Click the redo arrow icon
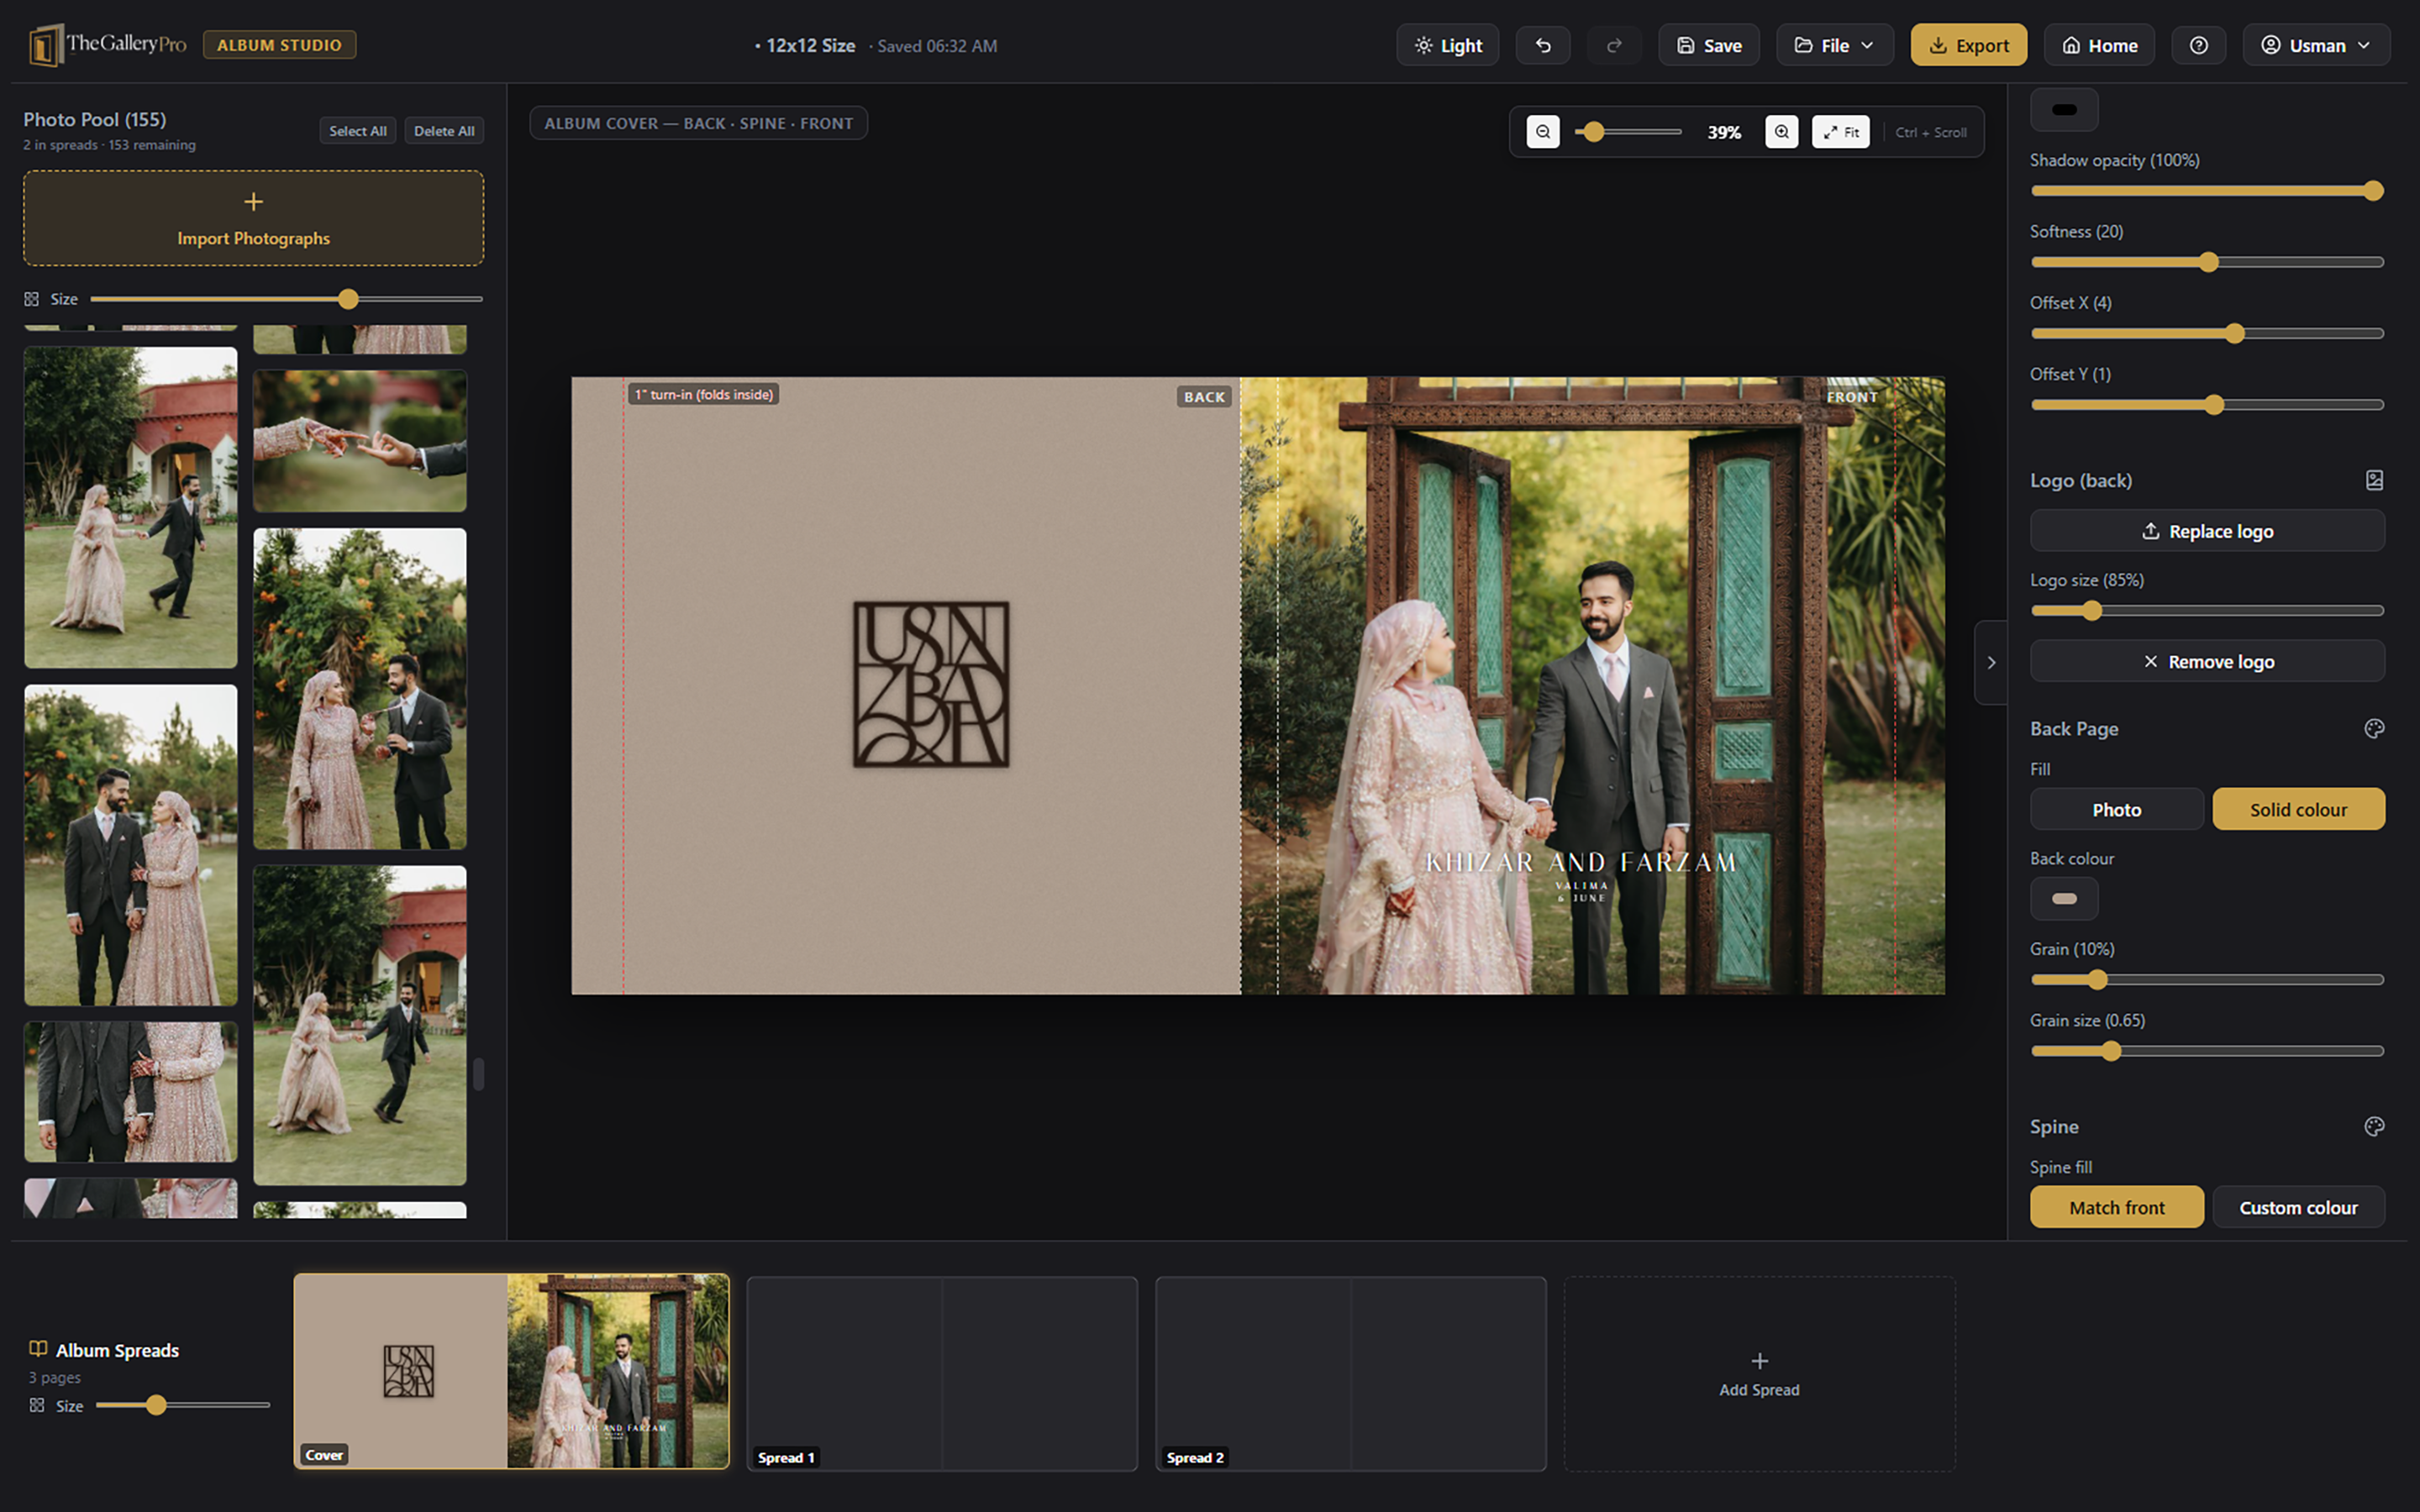2420x1512 pixels. tap(1614, 45)
